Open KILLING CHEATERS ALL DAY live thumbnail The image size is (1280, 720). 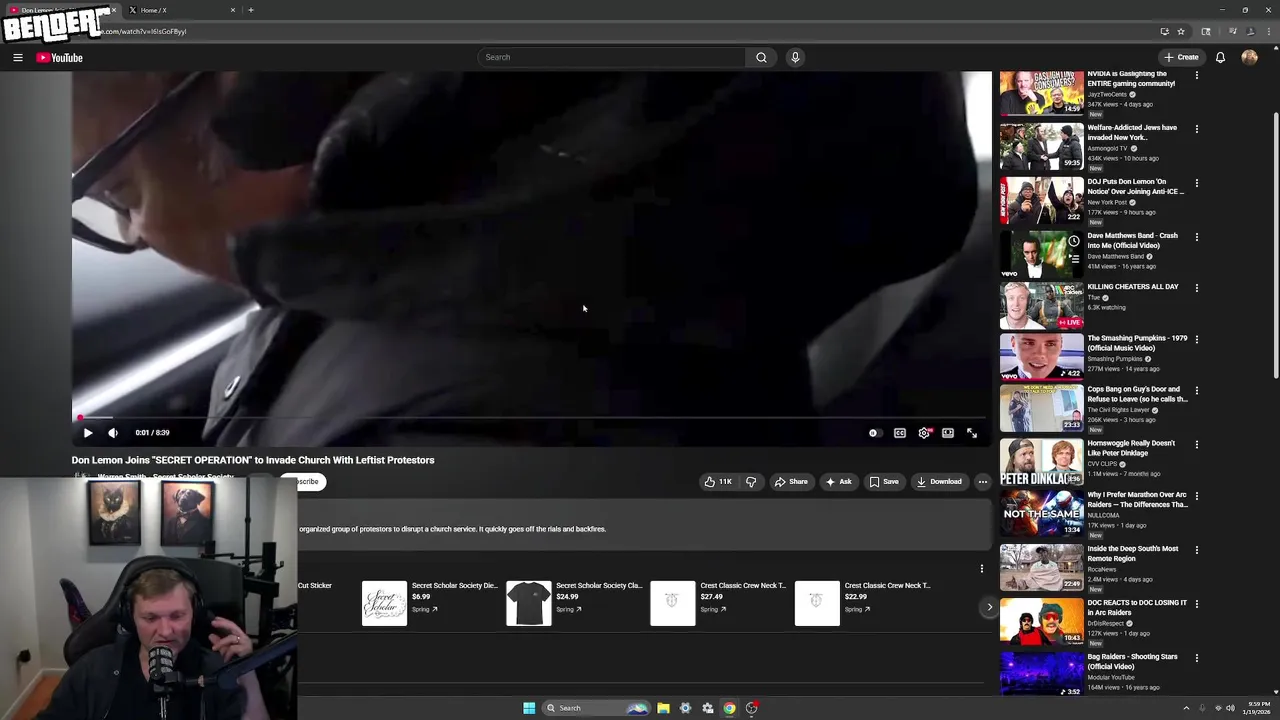1041,306
